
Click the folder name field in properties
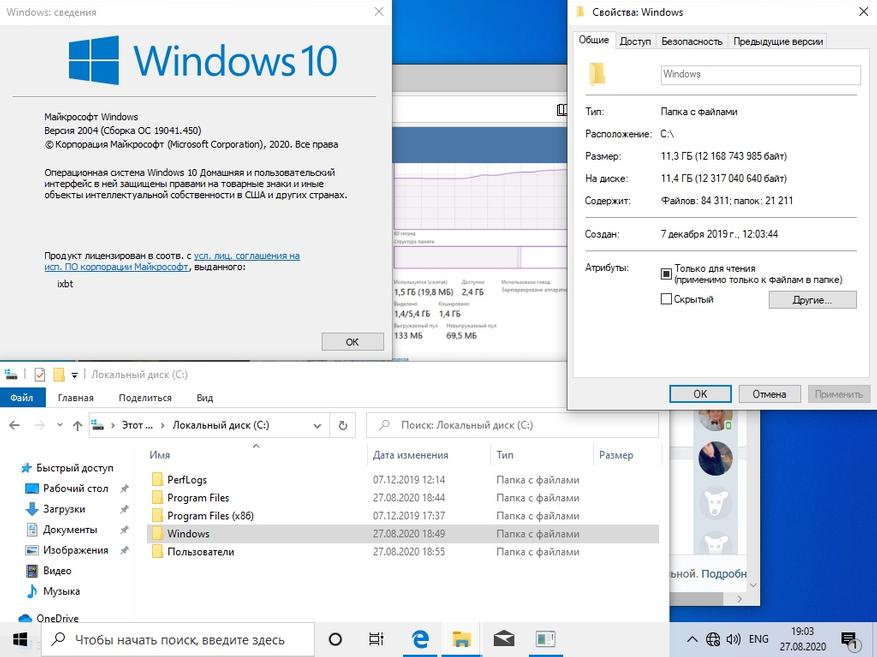click(x=761, y=74)
